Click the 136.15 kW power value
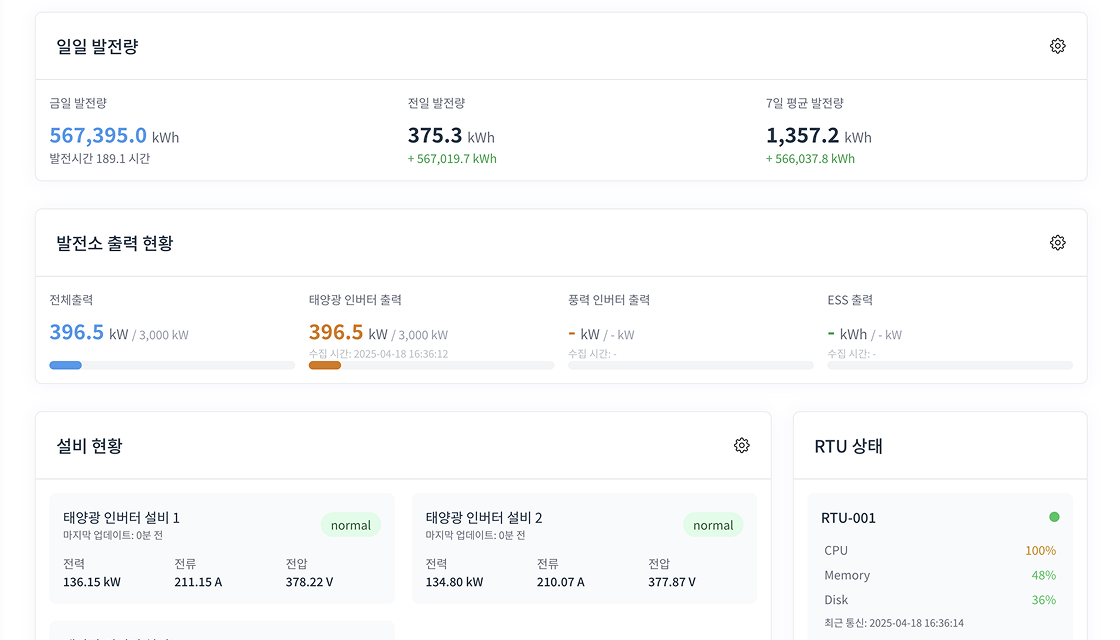1120x640 pixels. (x=91, y=582)
